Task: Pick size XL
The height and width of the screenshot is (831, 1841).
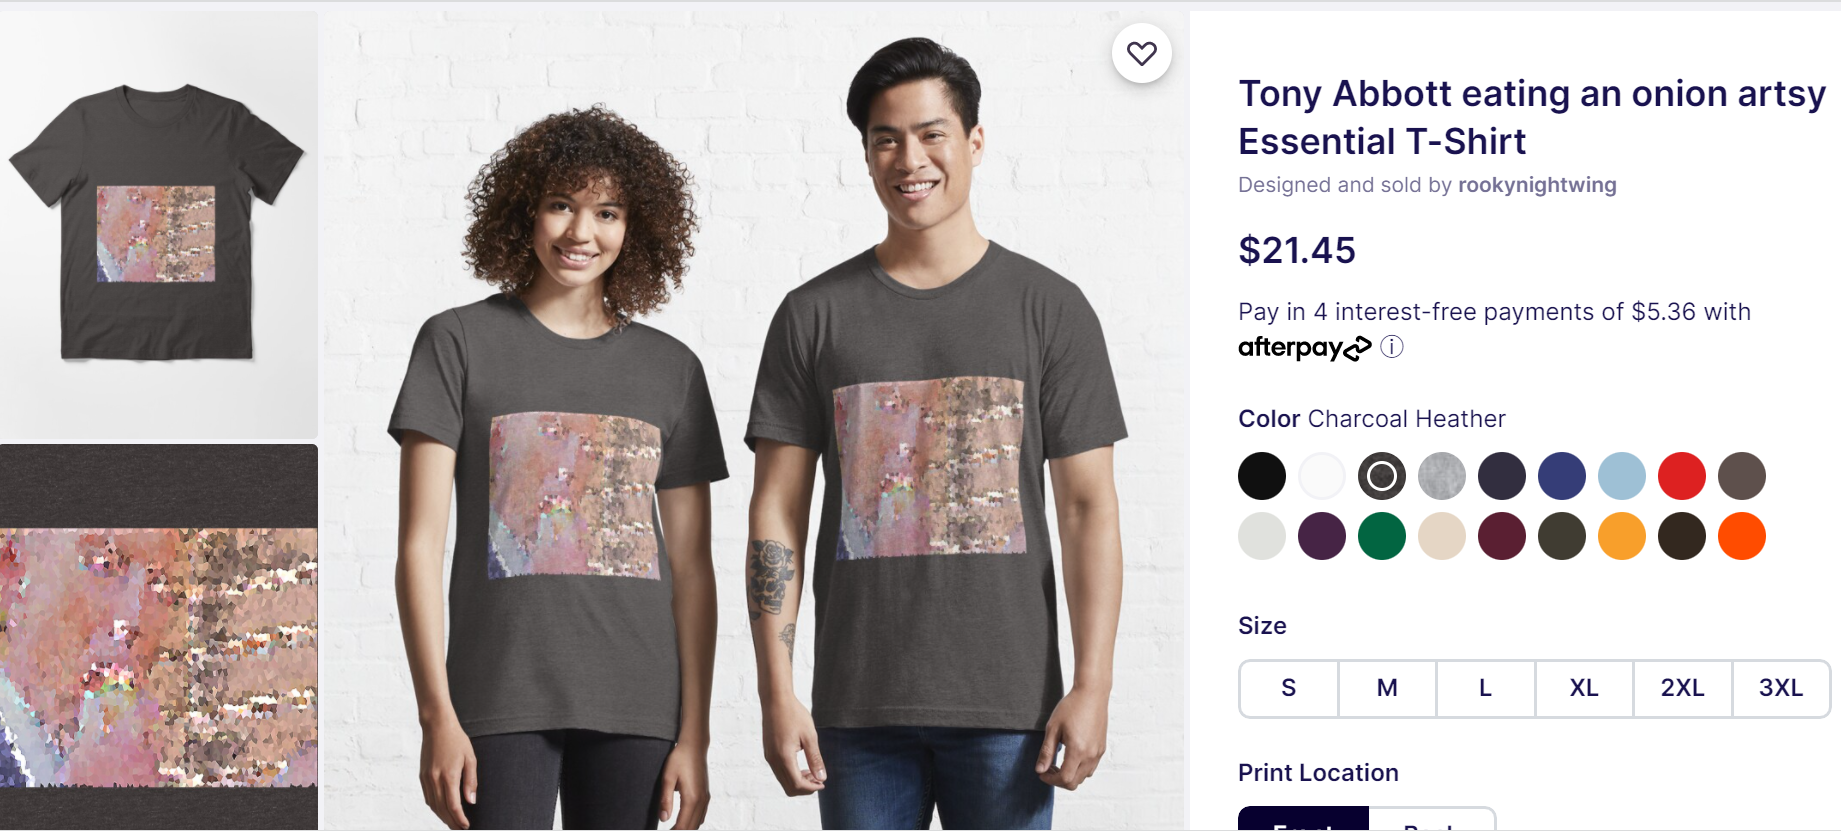Action: pyautogui.click(x=1584, y=688)
